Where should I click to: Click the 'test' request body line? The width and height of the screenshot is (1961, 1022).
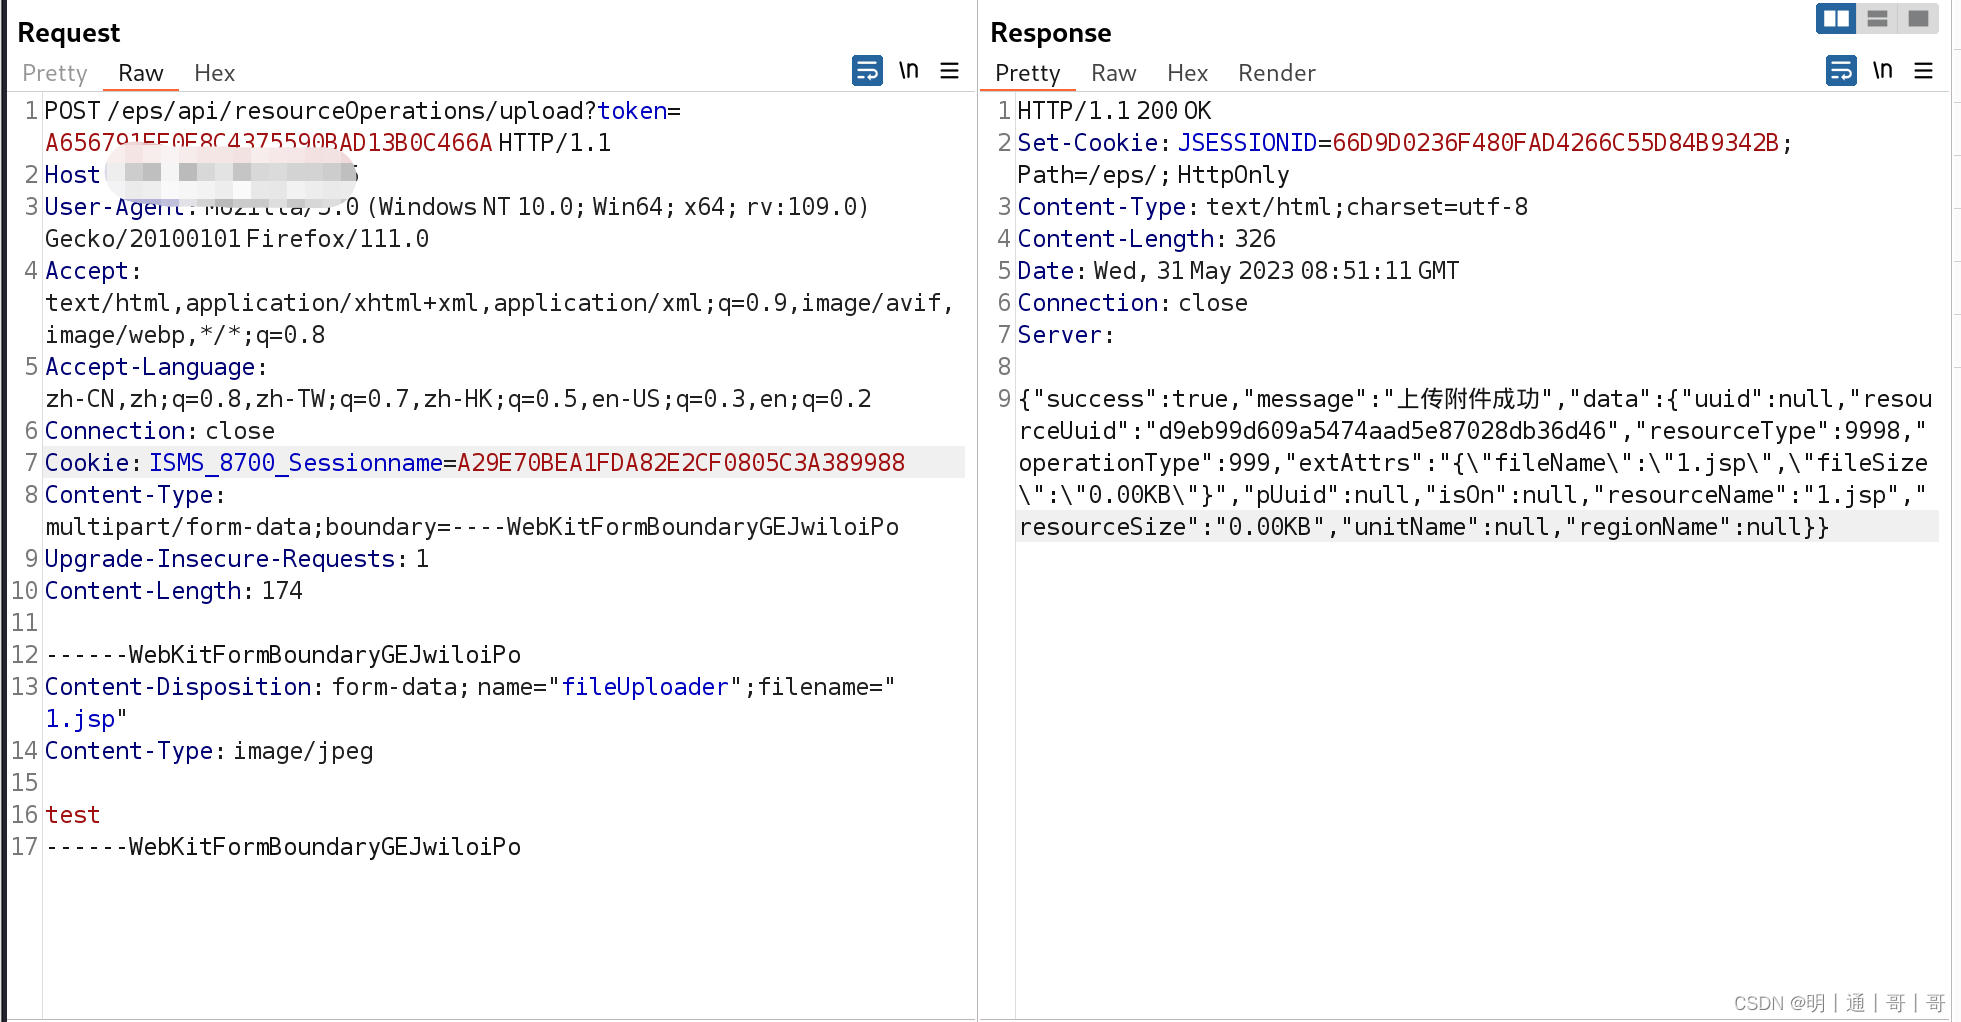click(x=72, y=815)
